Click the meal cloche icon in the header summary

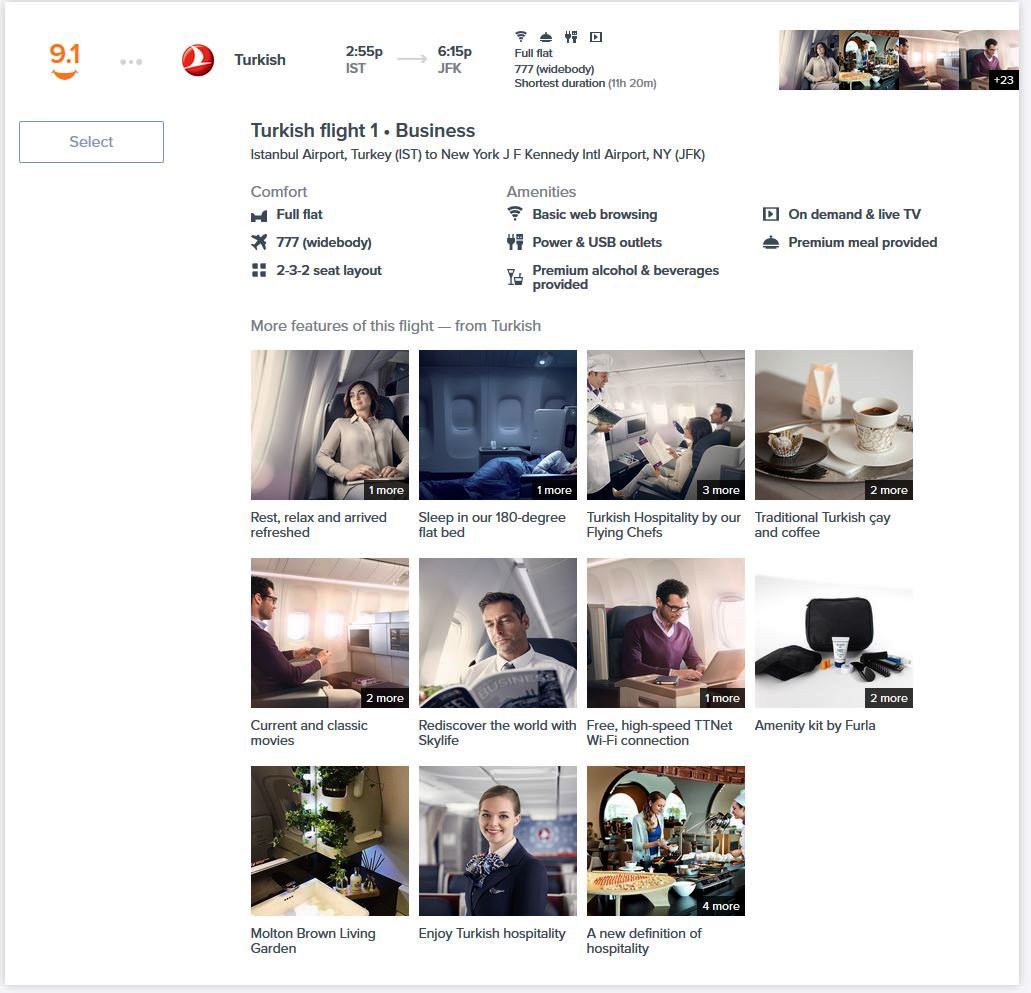(546, 37)
